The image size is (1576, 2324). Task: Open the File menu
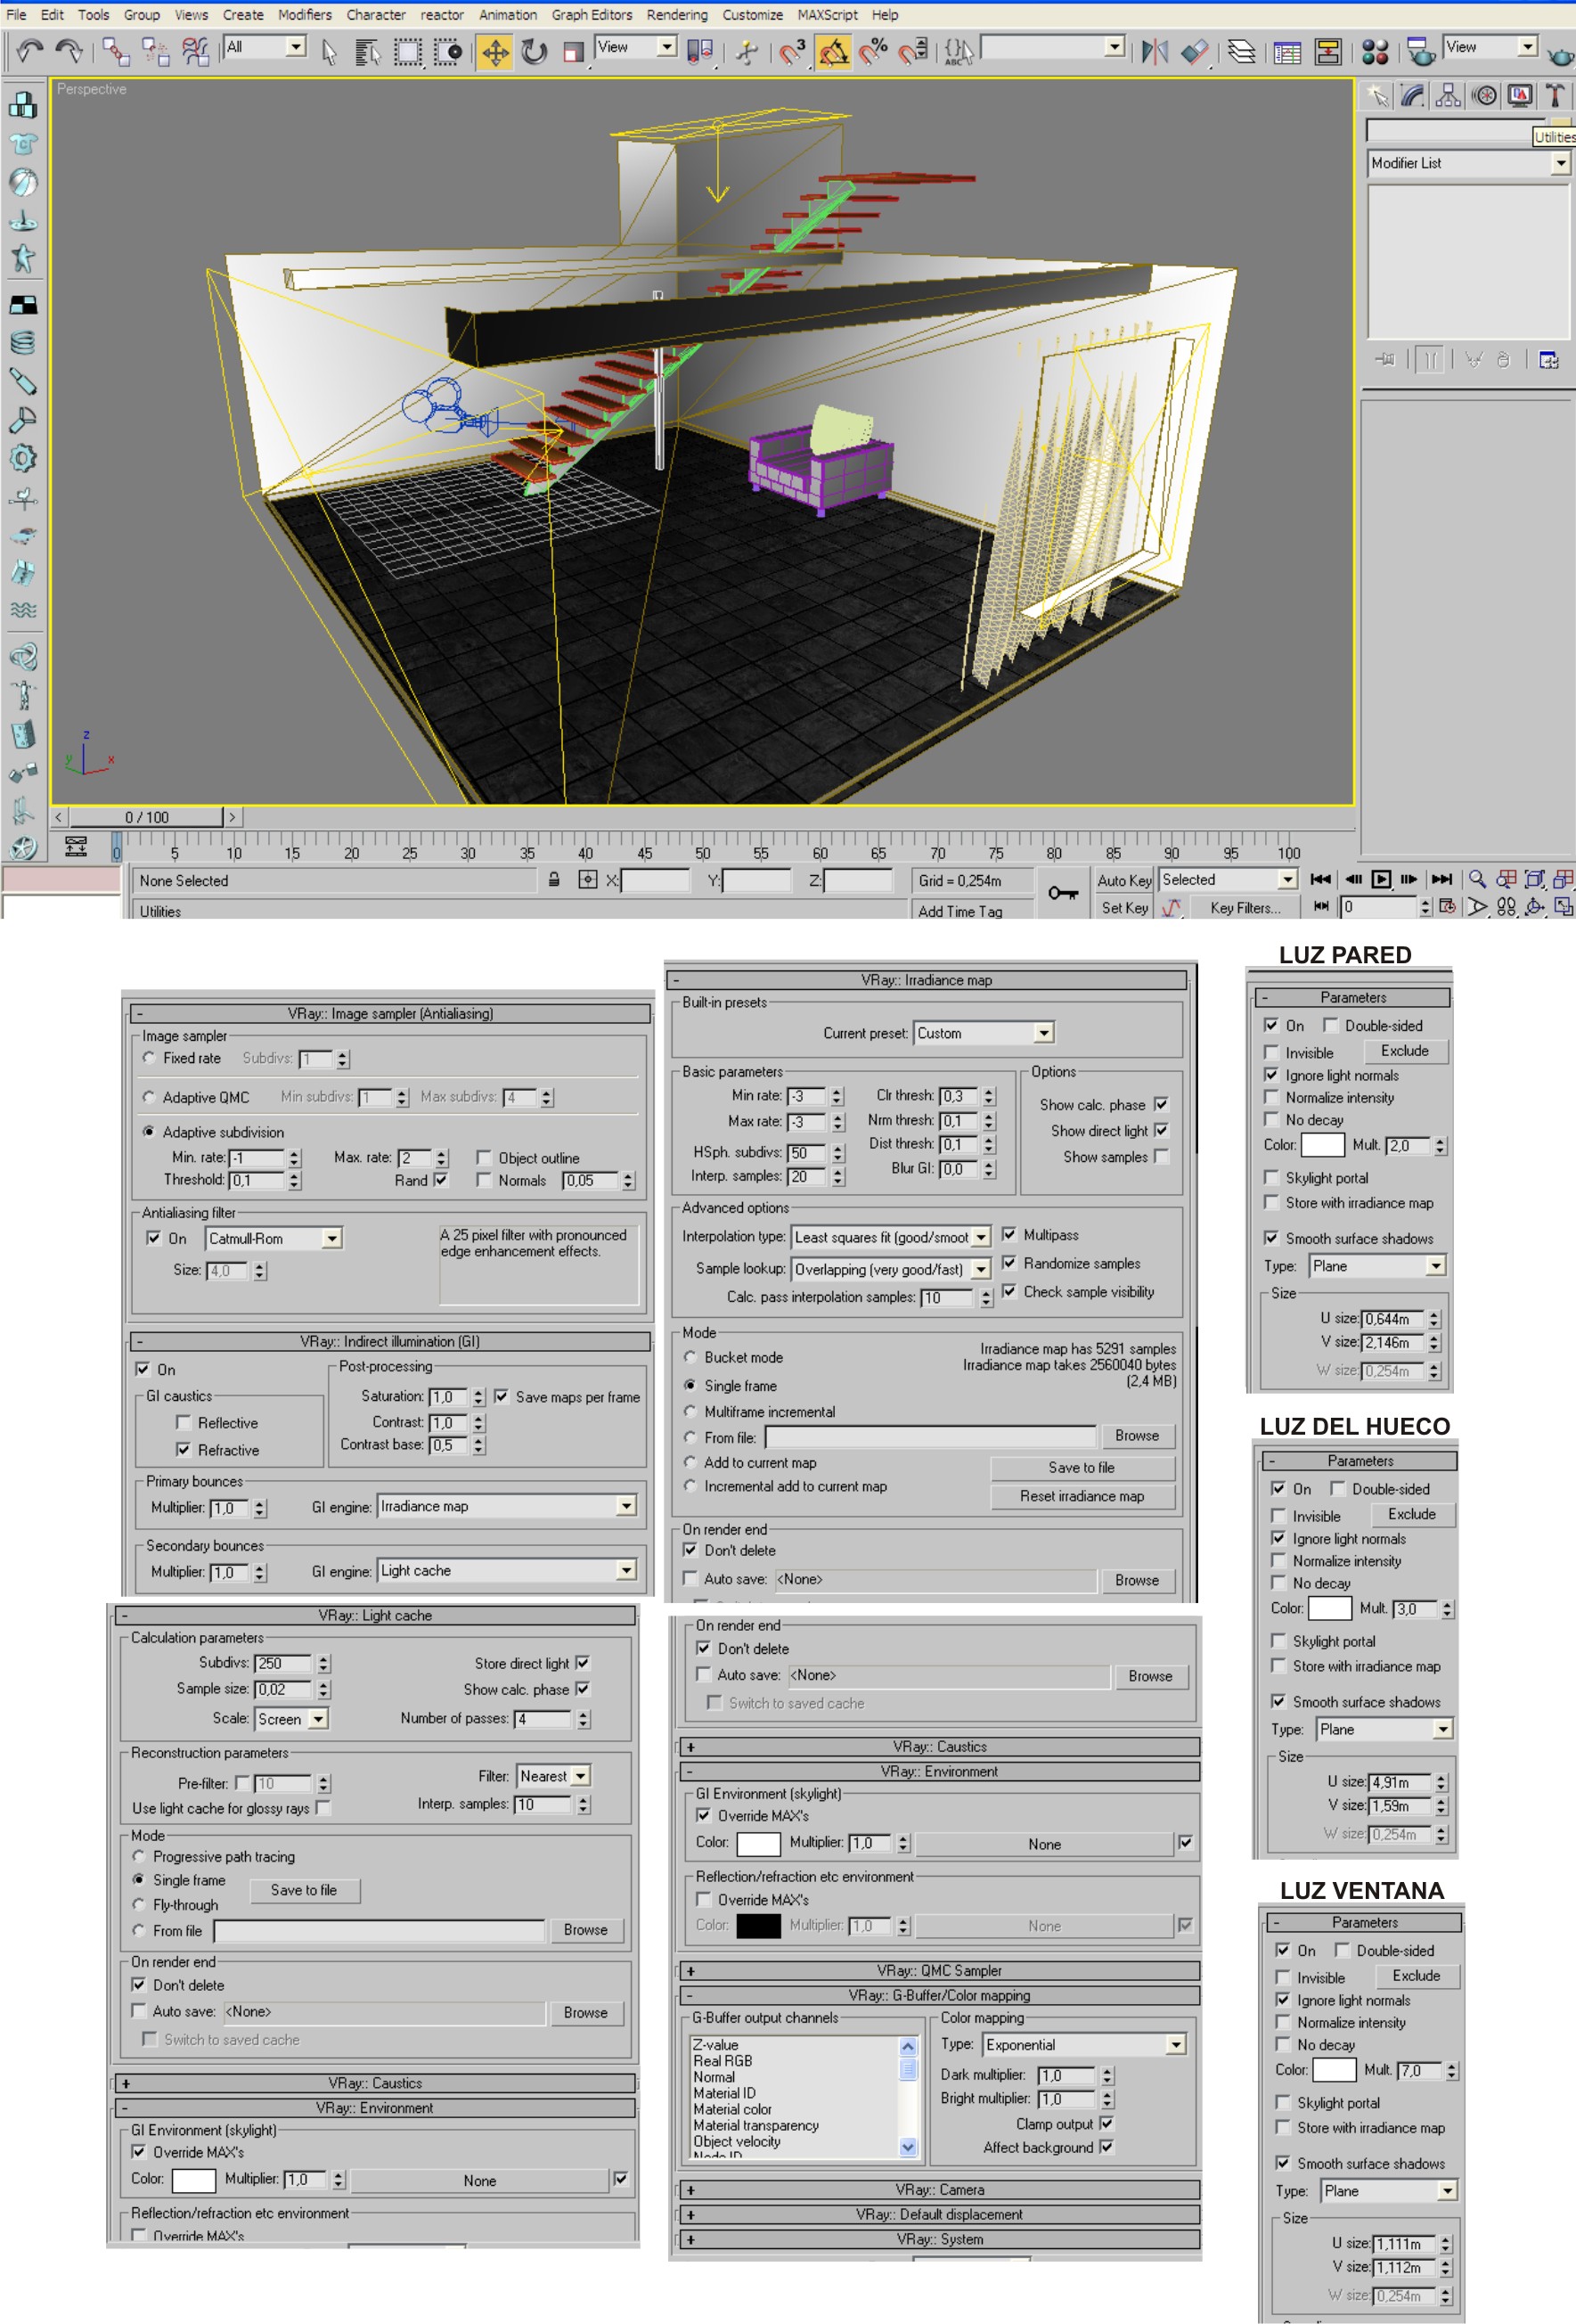(x=17, y=15)
